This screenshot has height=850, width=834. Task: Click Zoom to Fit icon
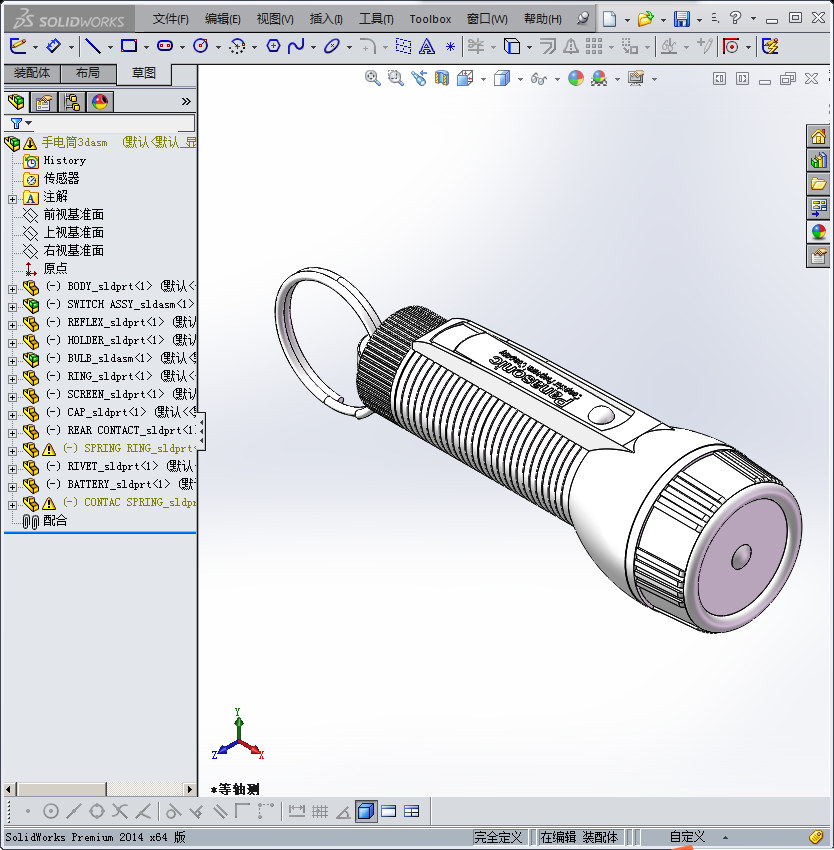click(x=372, y=79)
